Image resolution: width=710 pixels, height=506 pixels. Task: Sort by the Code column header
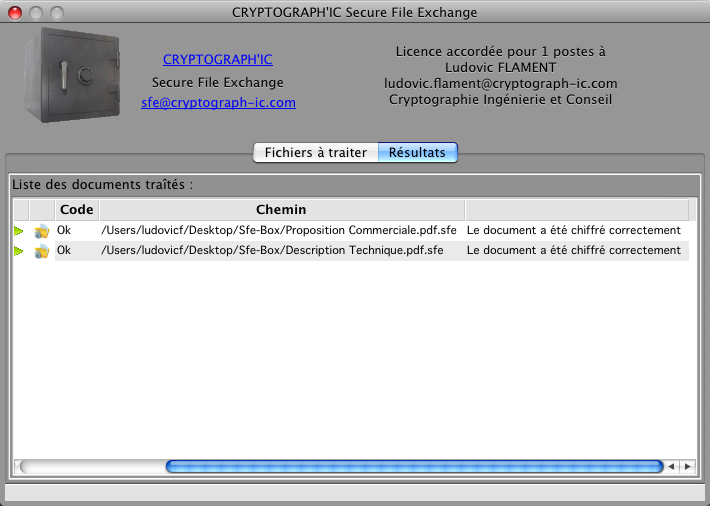(76, 209)
